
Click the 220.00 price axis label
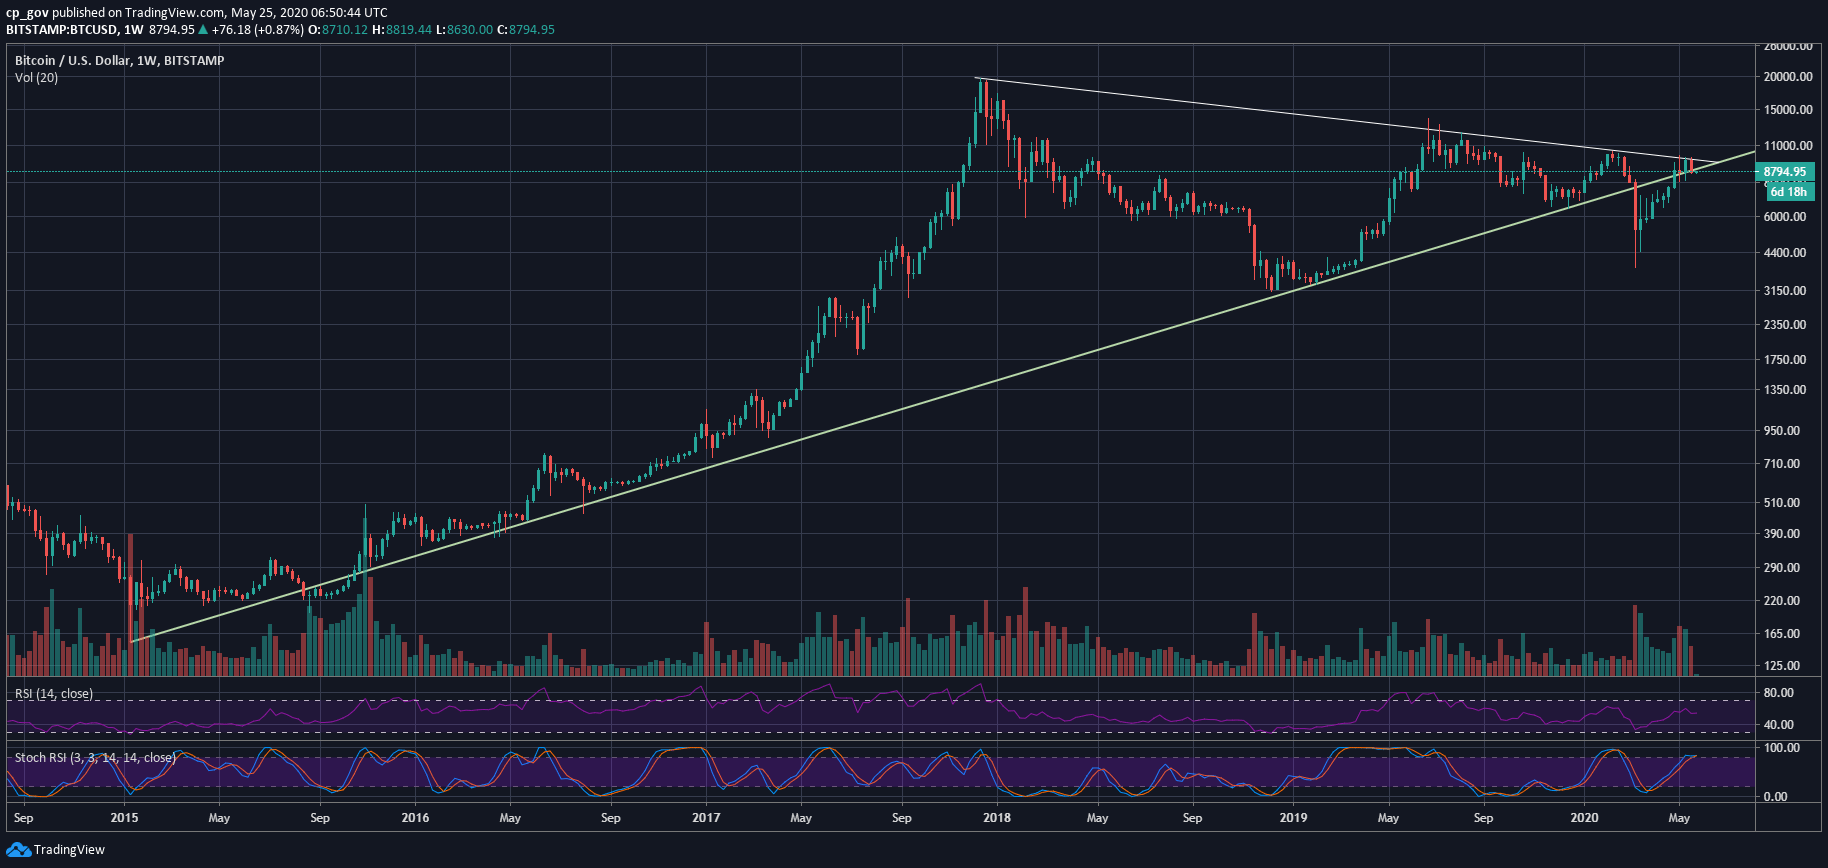pos(1782,601)
